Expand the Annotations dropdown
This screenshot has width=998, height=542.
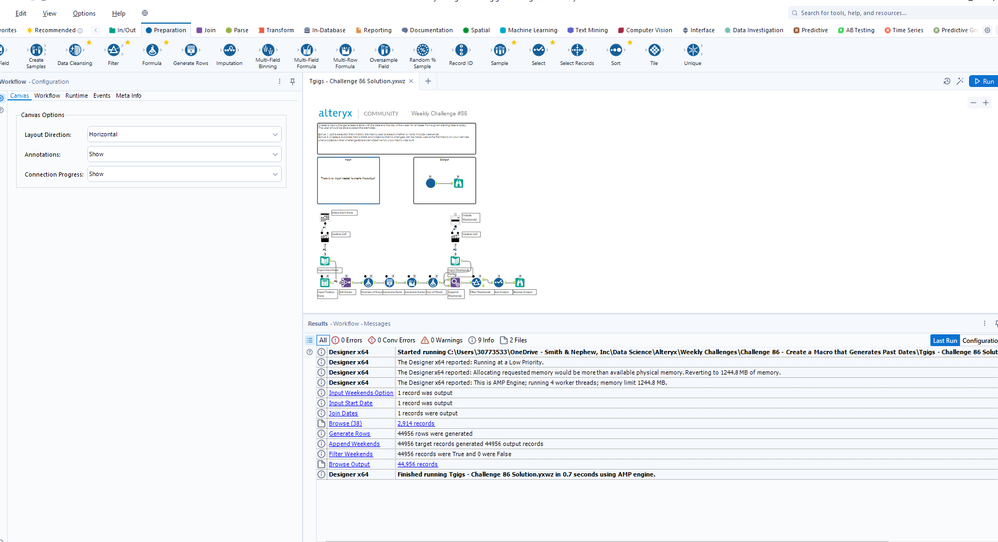pos(184,154)
